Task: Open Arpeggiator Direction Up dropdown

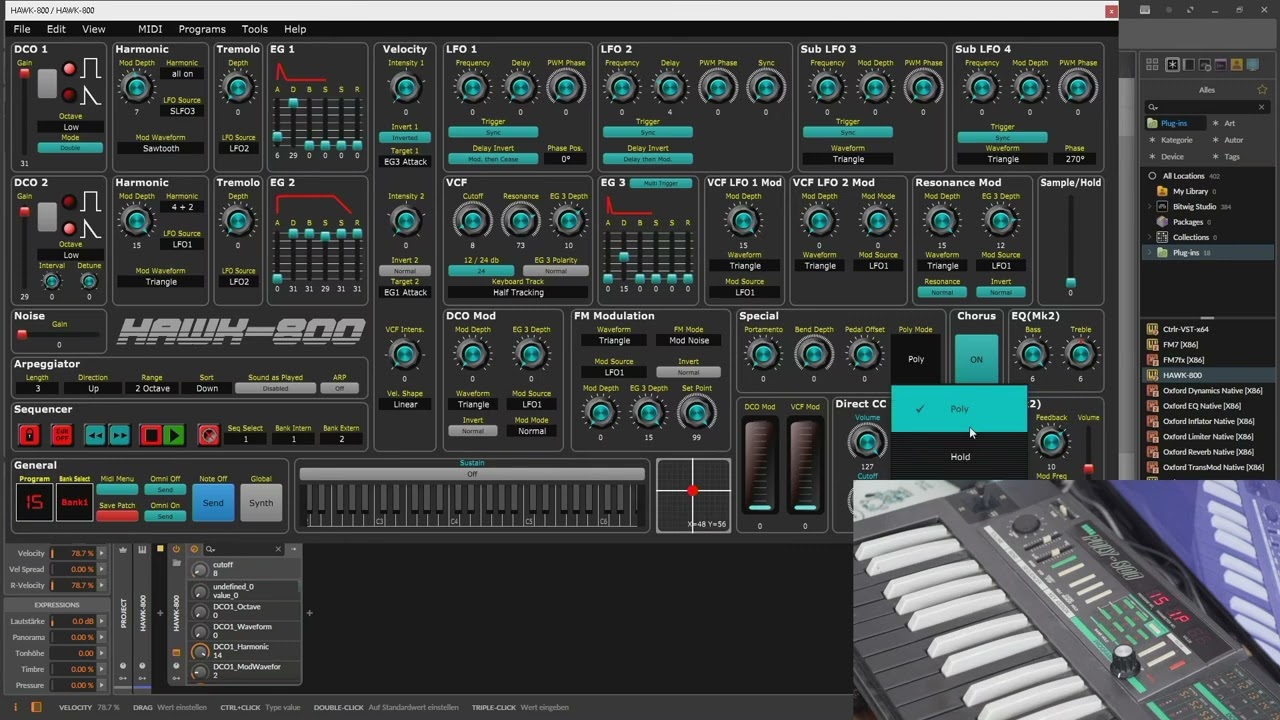Action: 93,388
